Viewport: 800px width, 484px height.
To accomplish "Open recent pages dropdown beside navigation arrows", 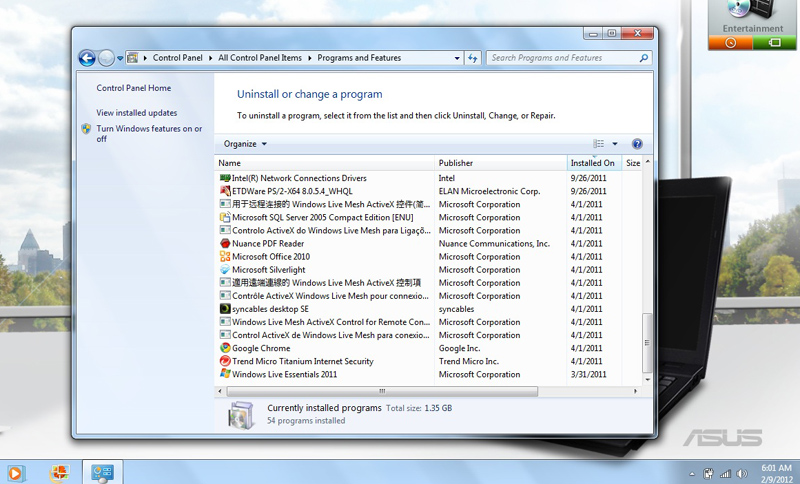I will click(120, 58).
